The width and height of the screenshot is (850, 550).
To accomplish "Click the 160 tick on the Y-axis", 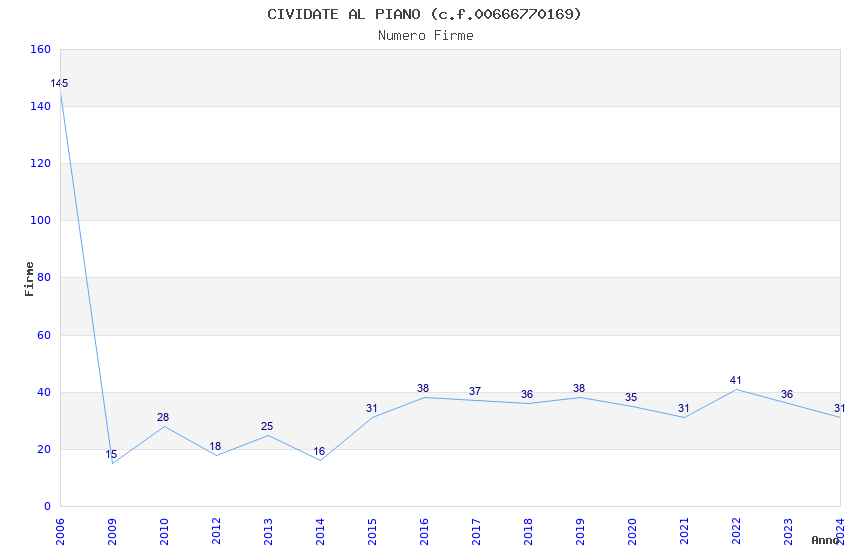I will click(40, 49).
